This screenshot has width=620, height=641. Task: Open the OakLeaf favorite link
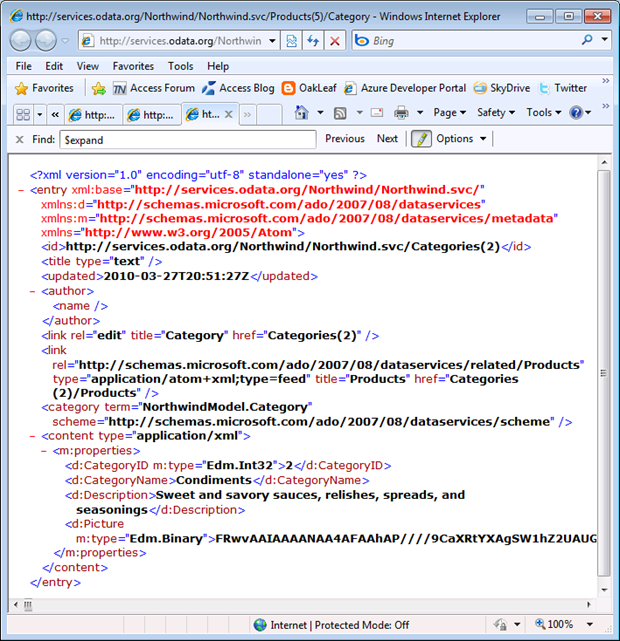pos(309,88)
